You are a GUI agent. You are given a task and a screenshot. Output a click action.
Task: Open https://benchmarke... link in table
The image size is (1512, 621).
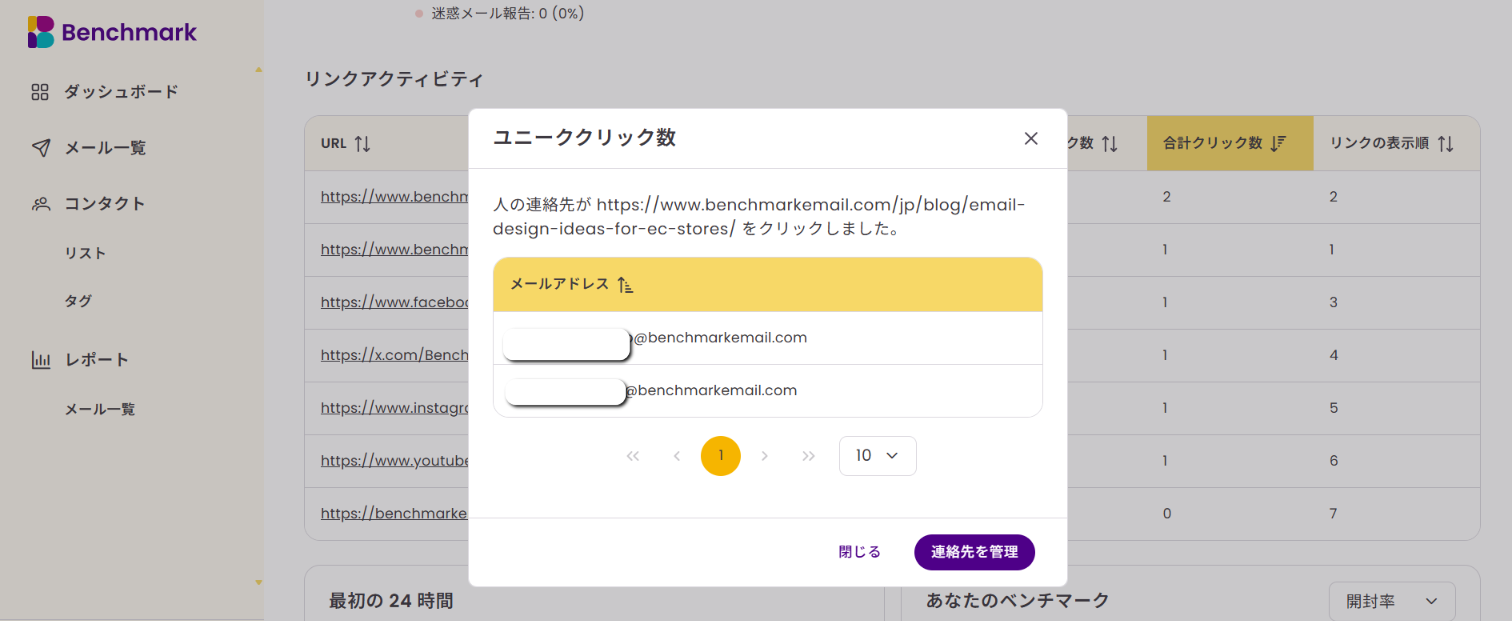[395, 514]
